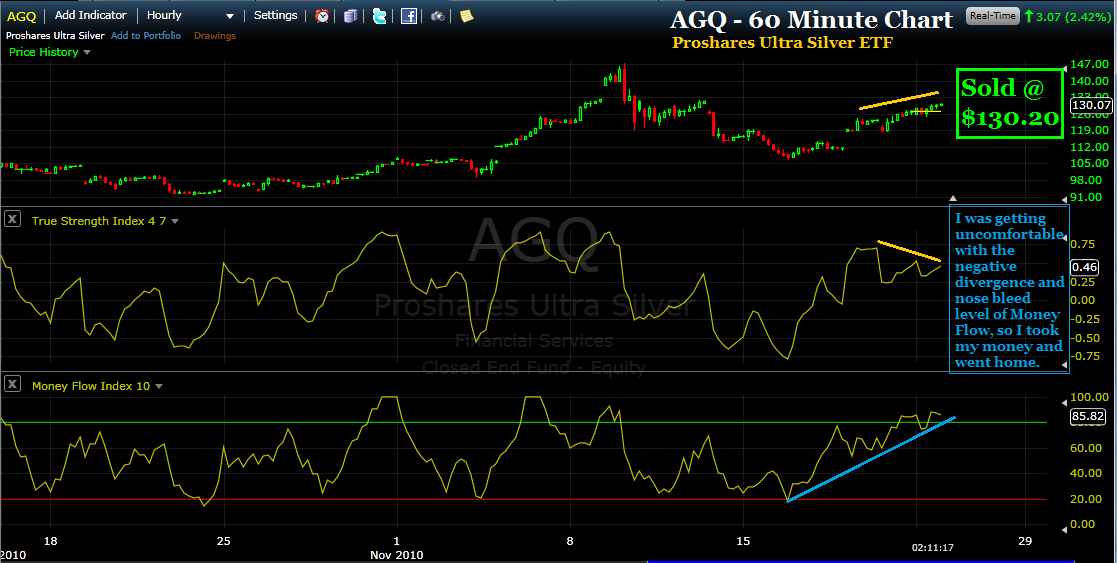
Task: Click the small arrow above 147.00
Action: [x=1065, y=70]
